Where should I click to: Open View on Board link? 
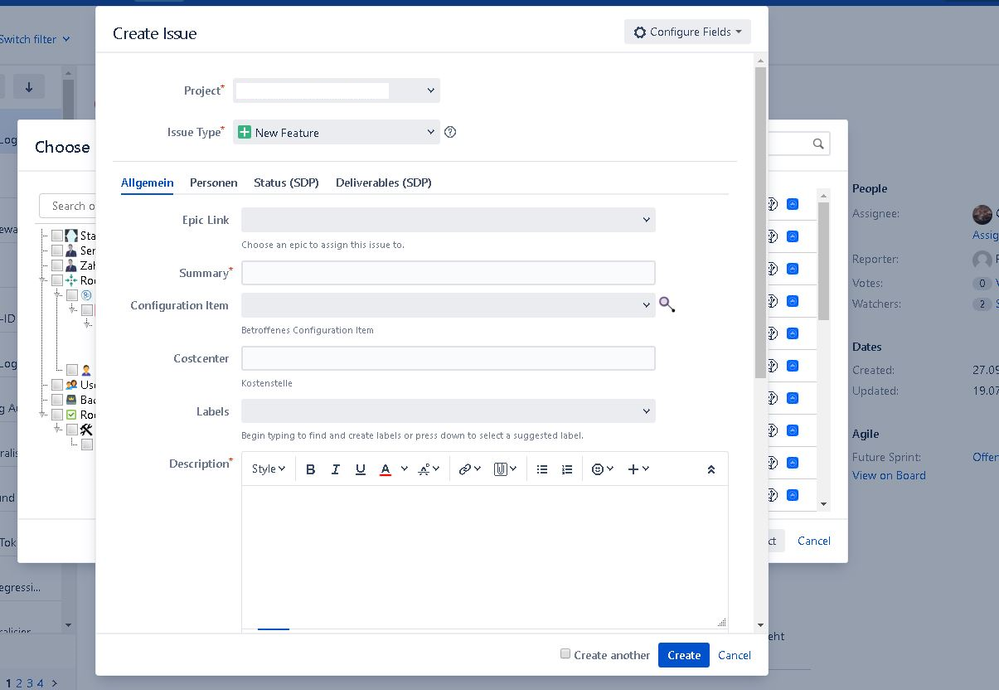click(889, 475)
